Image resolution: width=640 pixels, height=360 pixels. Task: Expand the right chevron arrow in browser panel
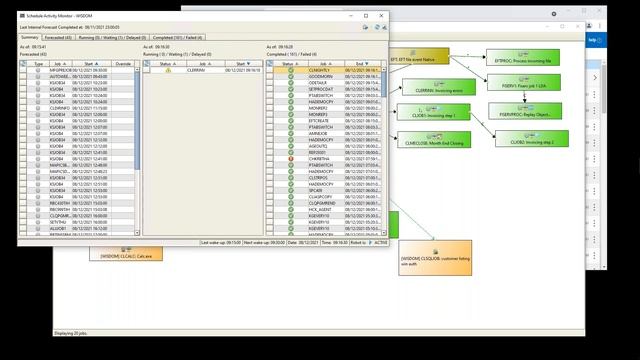[595, 78]
